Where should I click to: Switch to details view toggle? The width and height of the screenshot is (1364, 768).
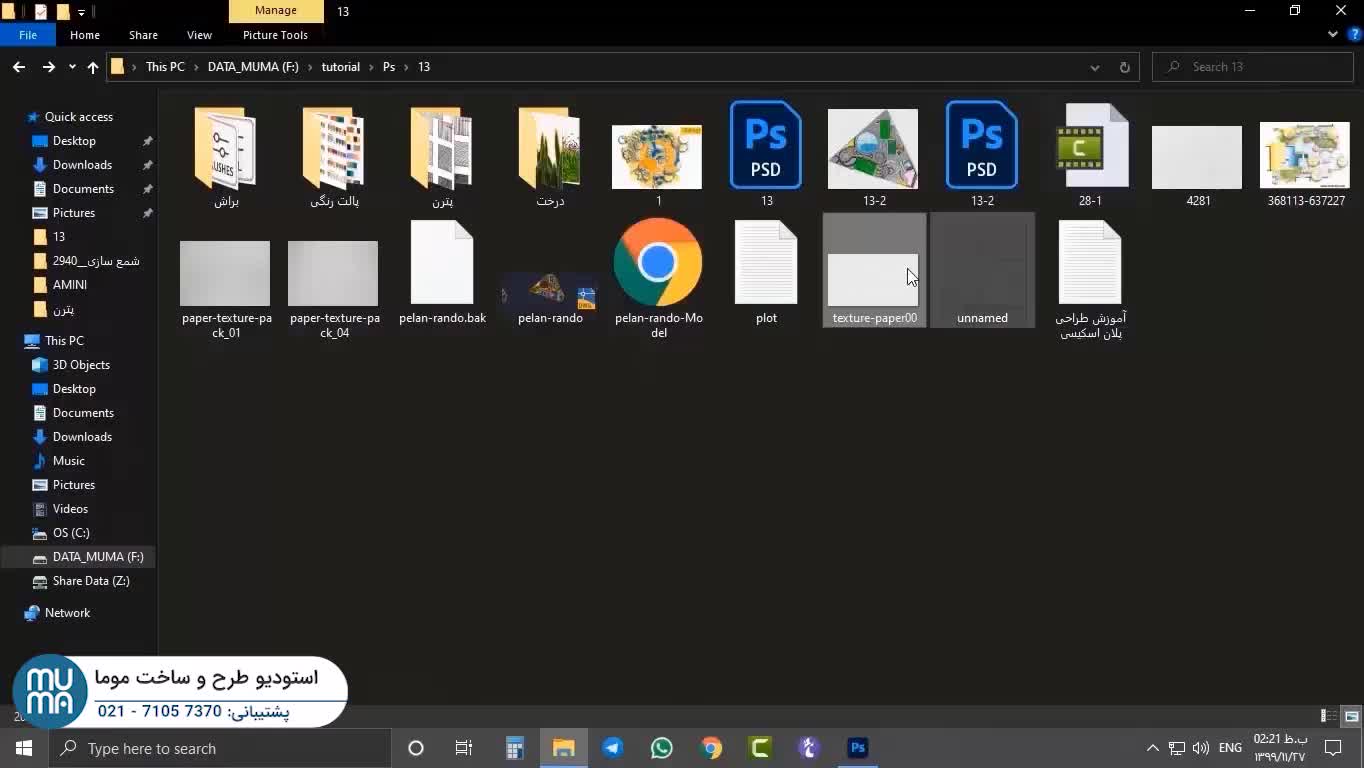(x=1329, y=716)
